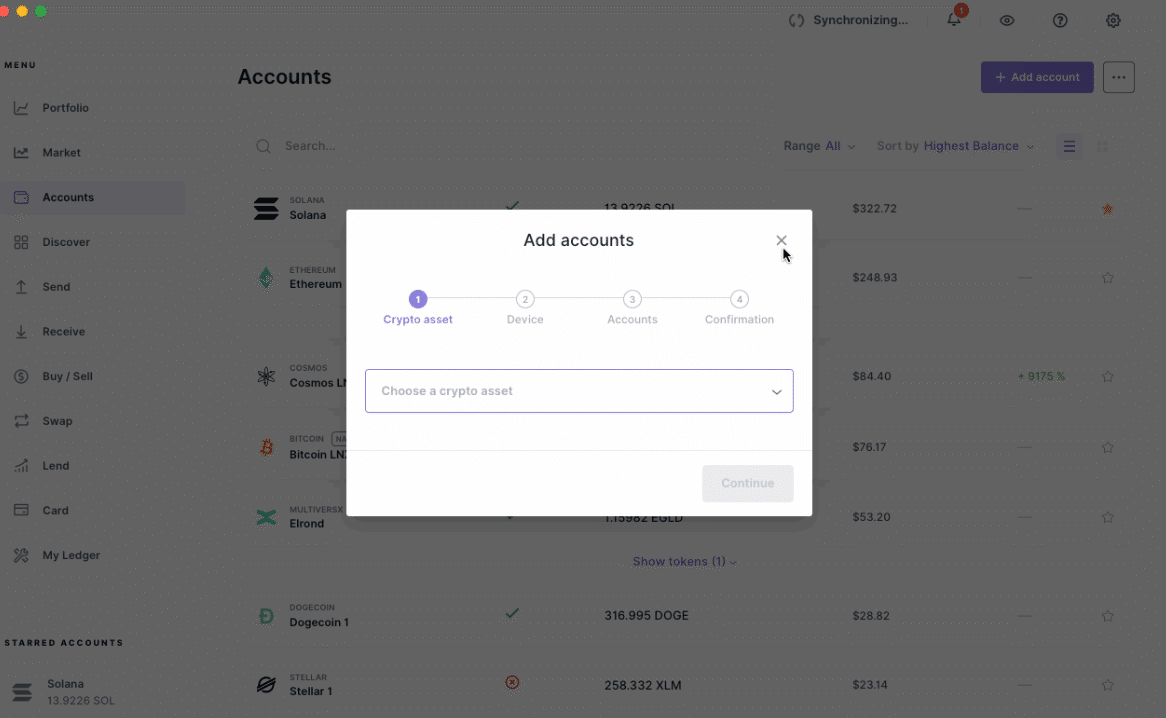Select Receive in the left menu
Screen dimensions: 1166x718
(x=64, y=331)
